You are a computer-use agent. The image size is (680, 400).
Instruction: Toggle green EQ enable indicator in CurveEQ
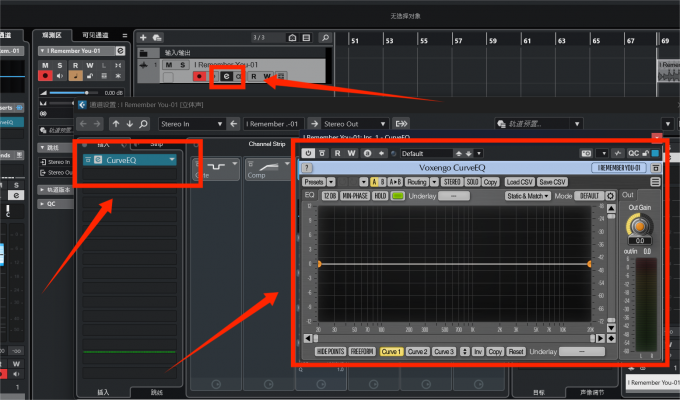397,196
